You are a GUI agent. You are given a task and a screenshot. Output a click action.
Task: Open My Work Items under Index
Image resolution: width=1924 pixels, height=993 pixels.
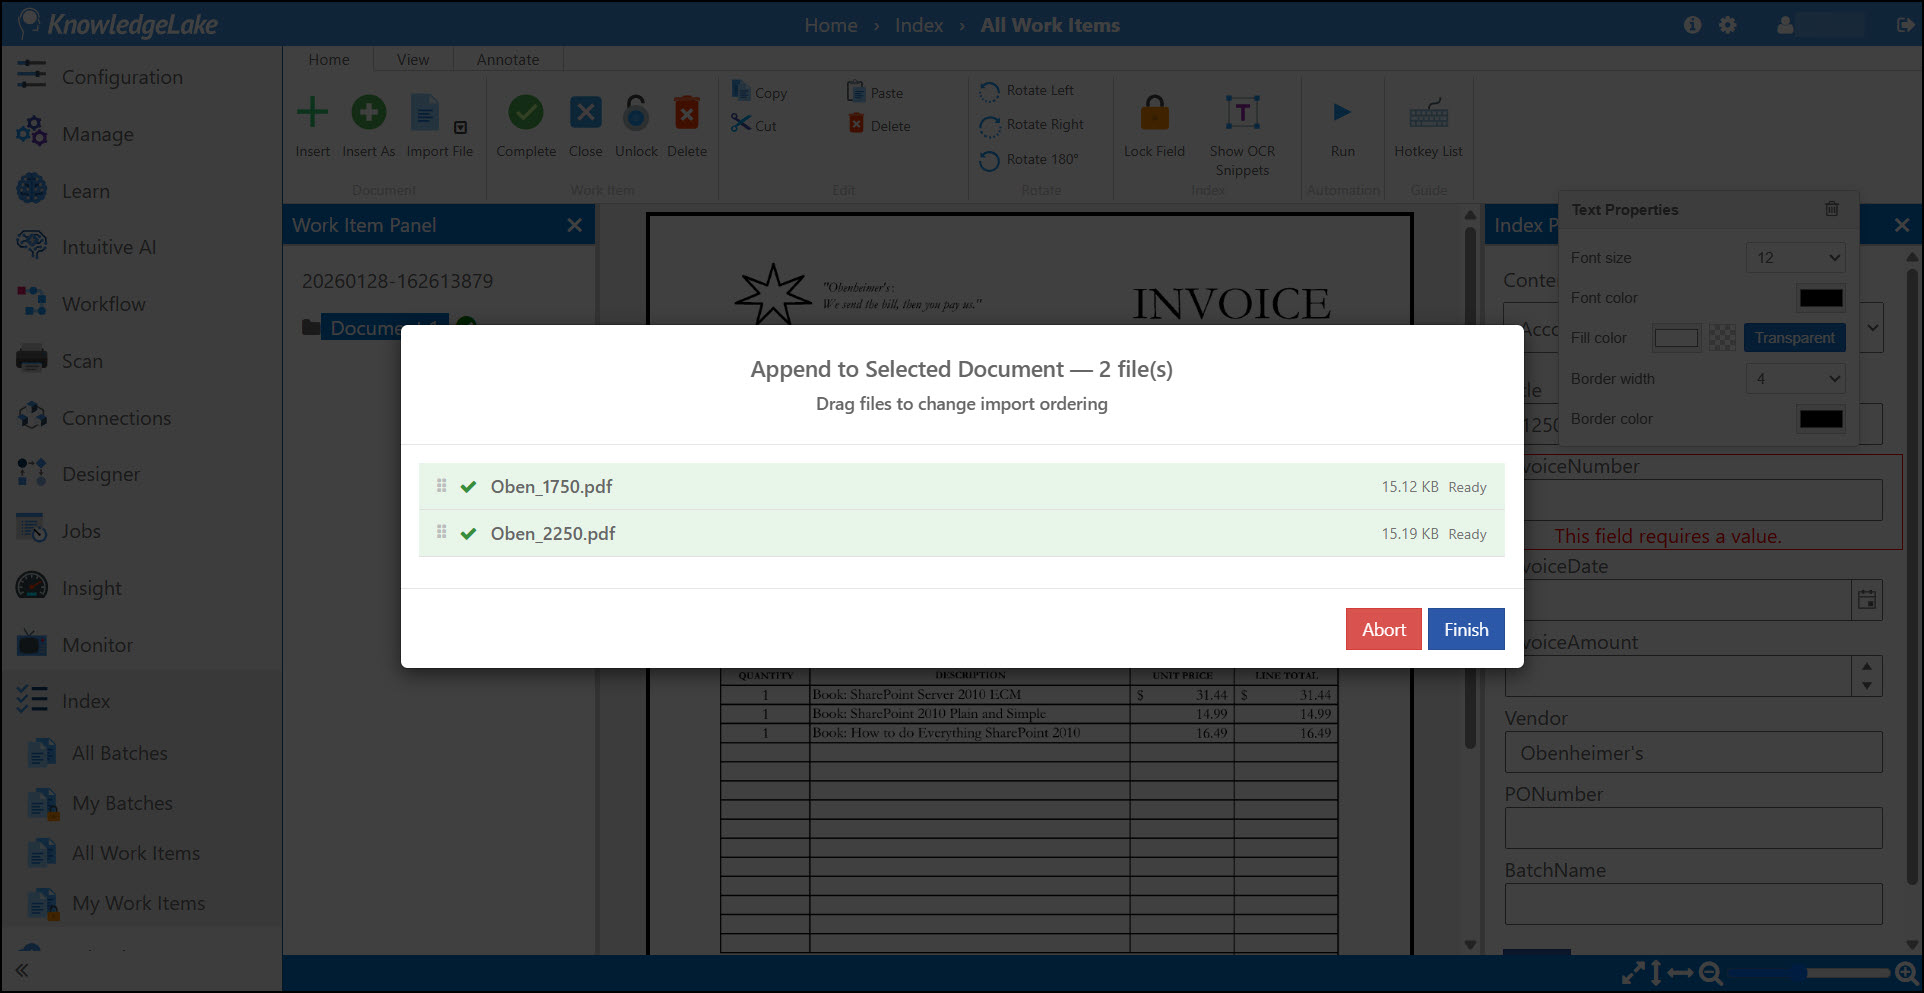pos(141,903)
